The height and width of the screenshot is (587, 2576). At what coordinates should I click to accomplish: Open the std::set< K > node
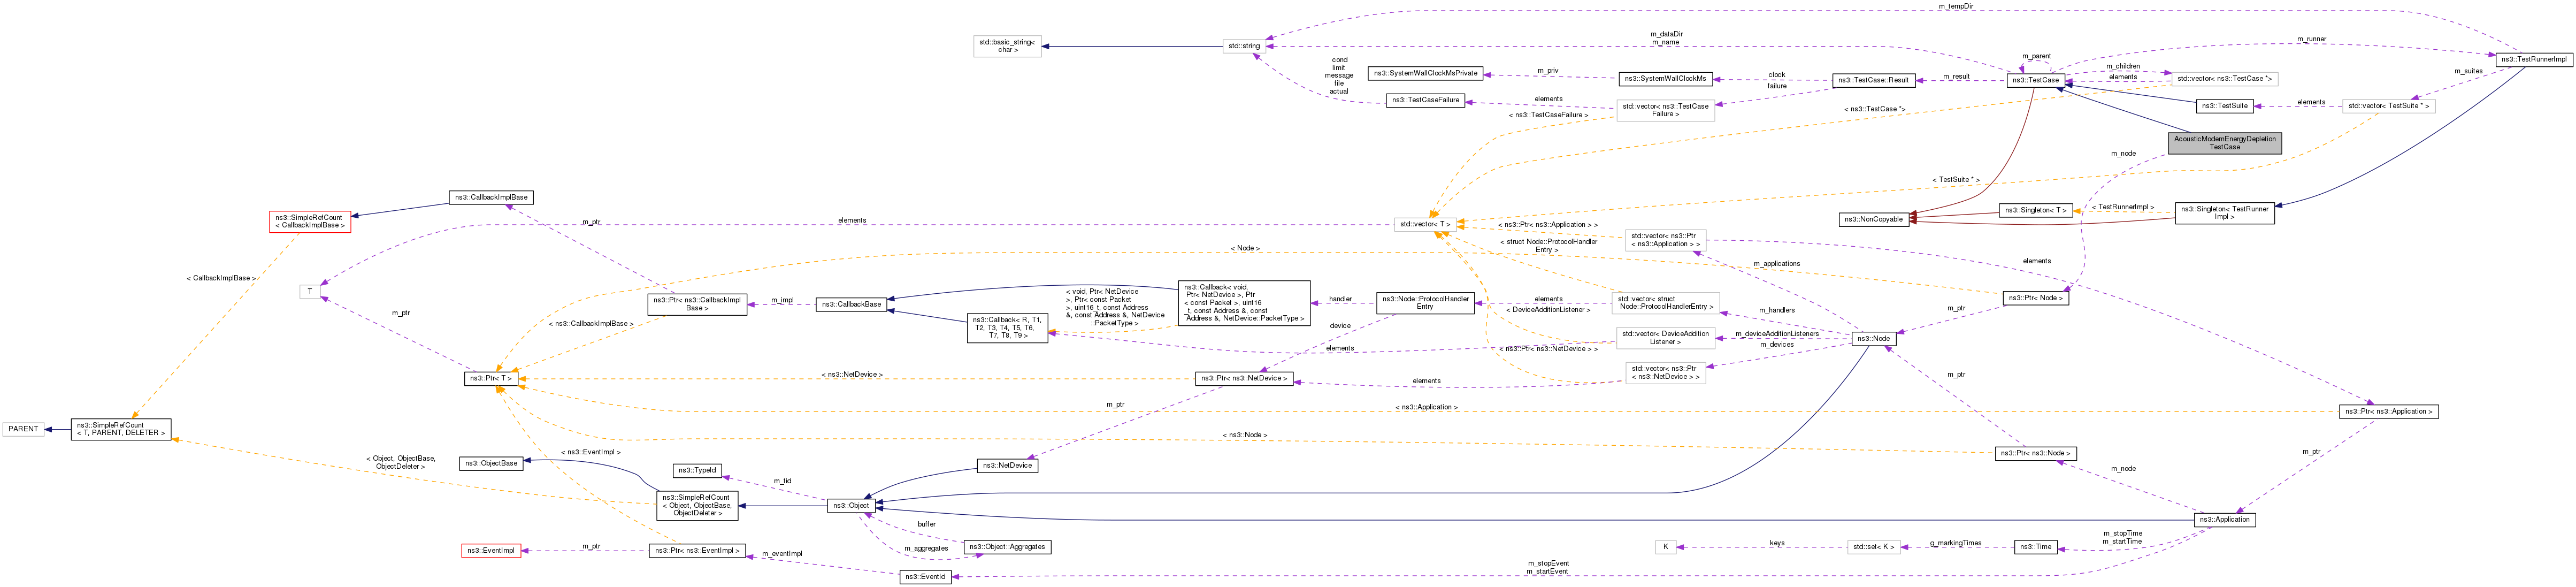tap(1873, 547)
